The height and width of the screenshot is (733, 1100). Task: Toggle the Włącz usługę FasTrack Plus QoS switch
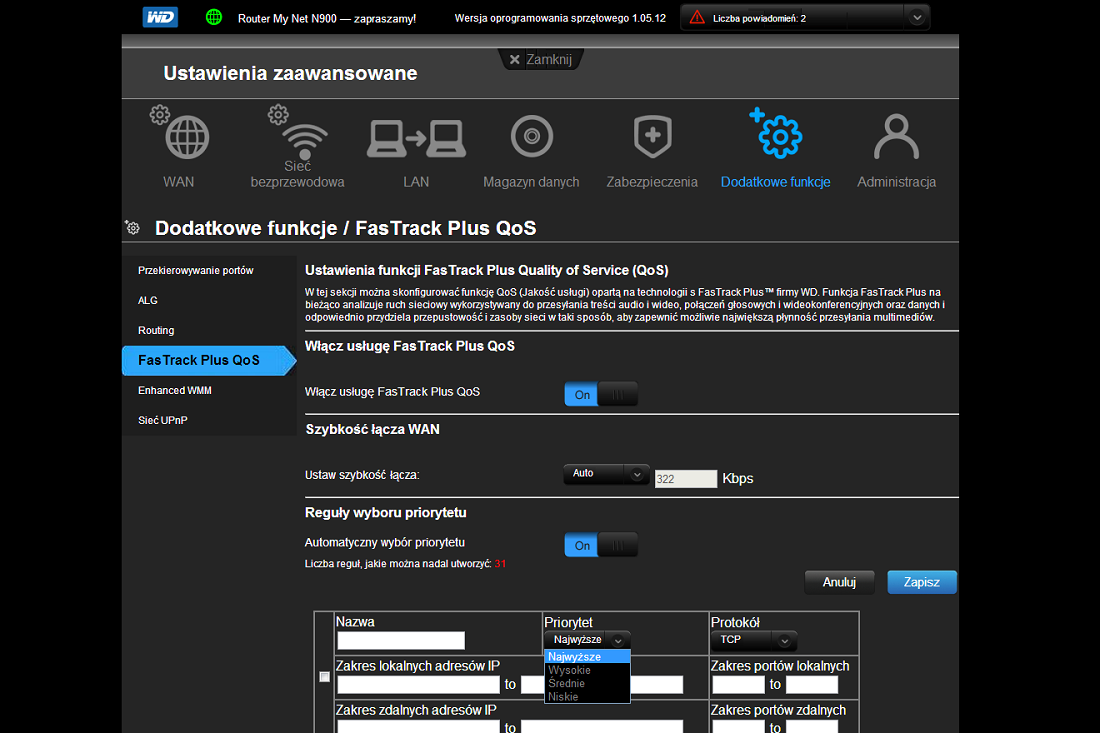[601, 394]
